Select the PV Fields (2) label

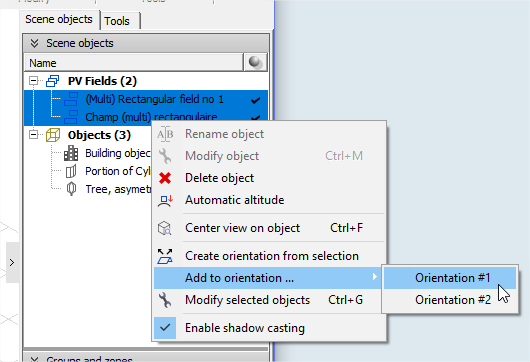click(102, 81)
